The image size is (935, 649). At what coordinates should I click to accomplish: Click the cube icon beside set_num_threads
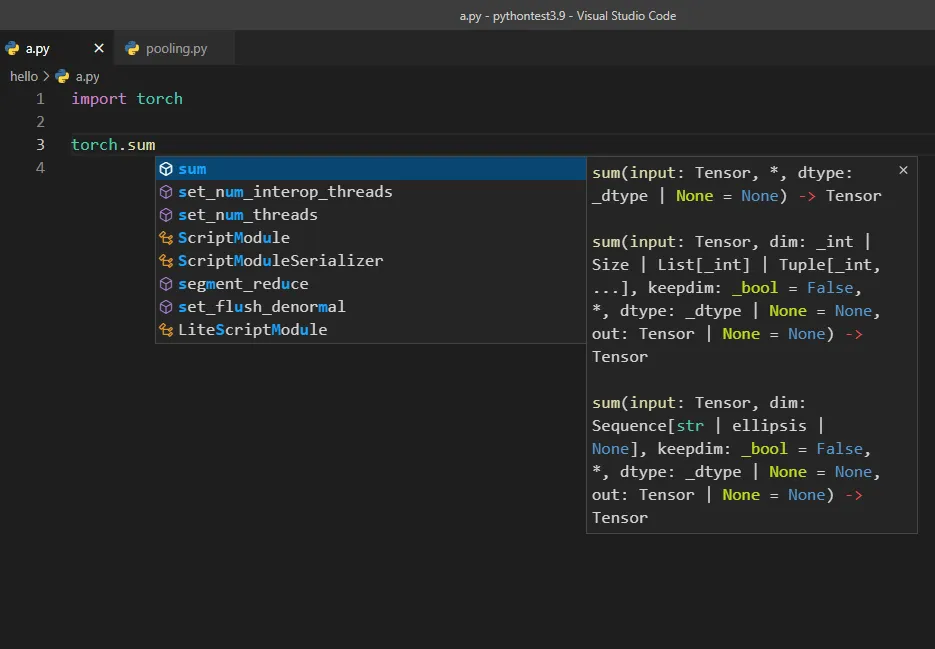166,215
